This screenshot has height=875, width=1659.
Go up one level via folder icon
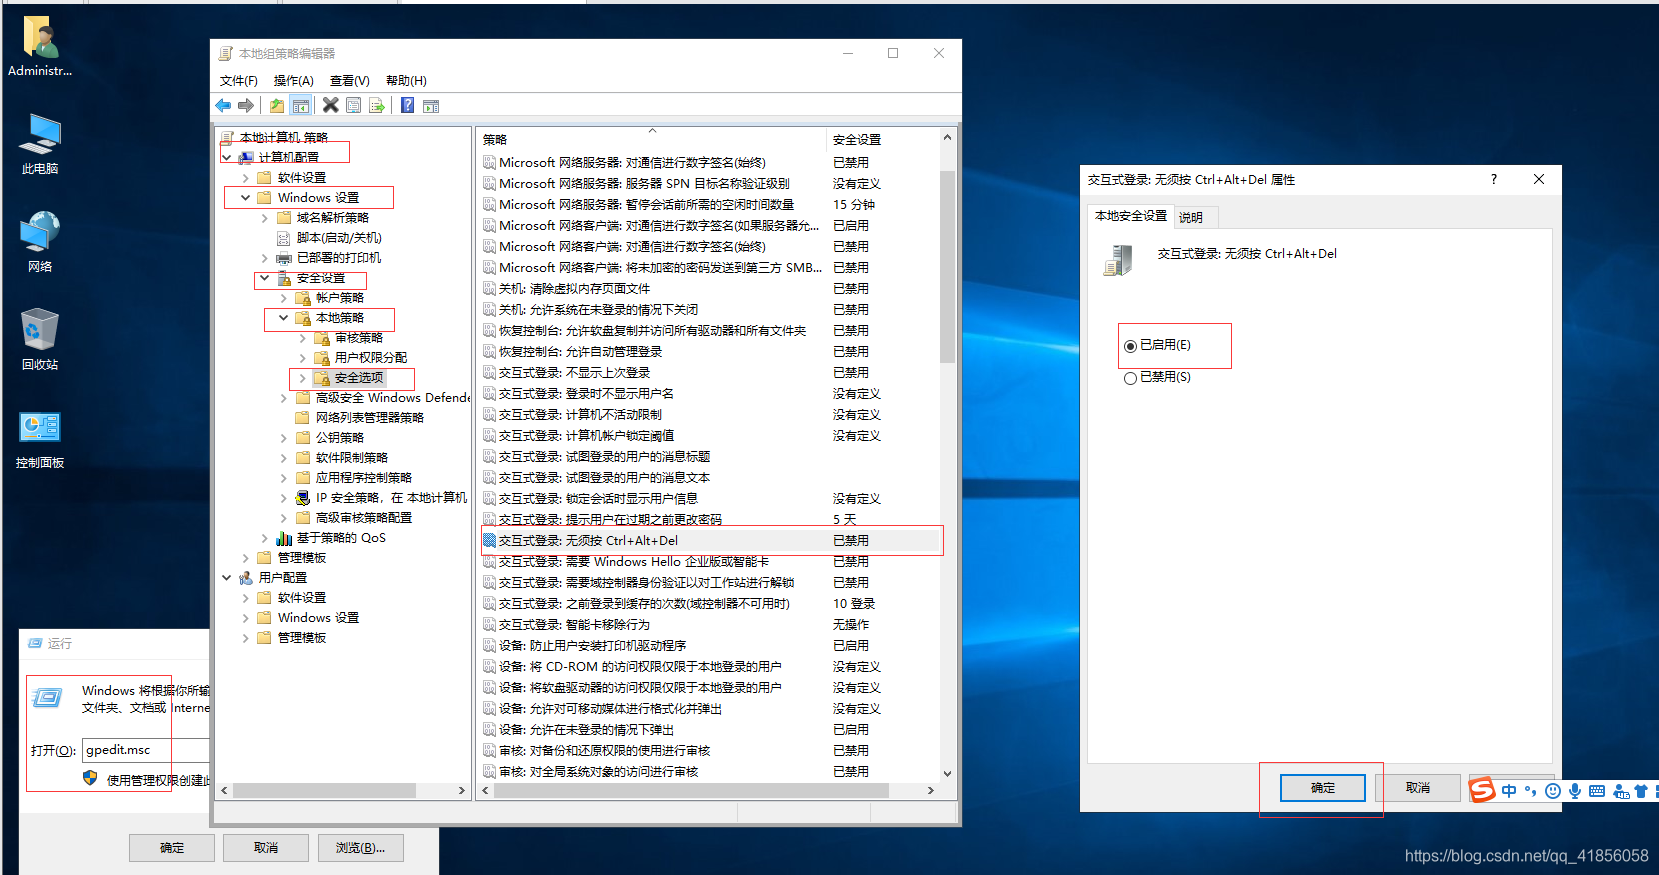coord(277,106)
